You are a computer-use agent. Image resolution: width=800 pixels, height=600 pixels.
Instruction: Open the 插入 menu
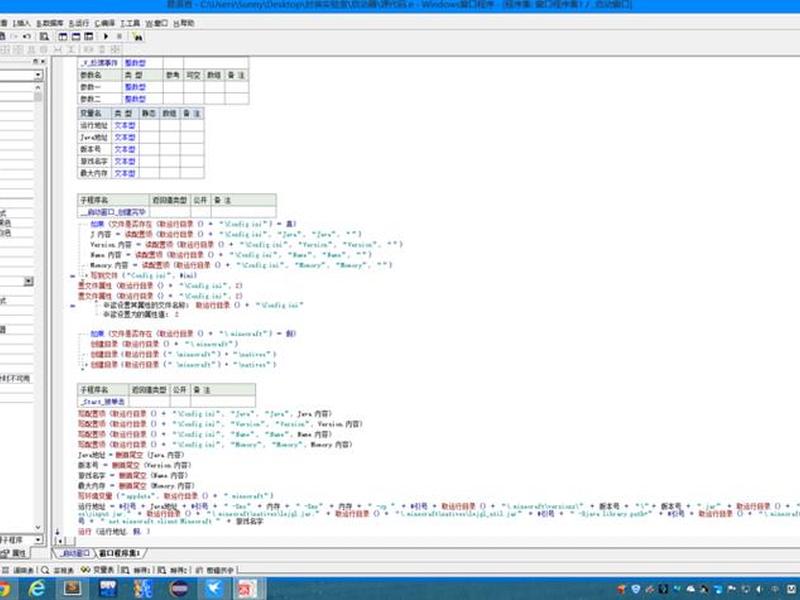click(x=21, y=23)
